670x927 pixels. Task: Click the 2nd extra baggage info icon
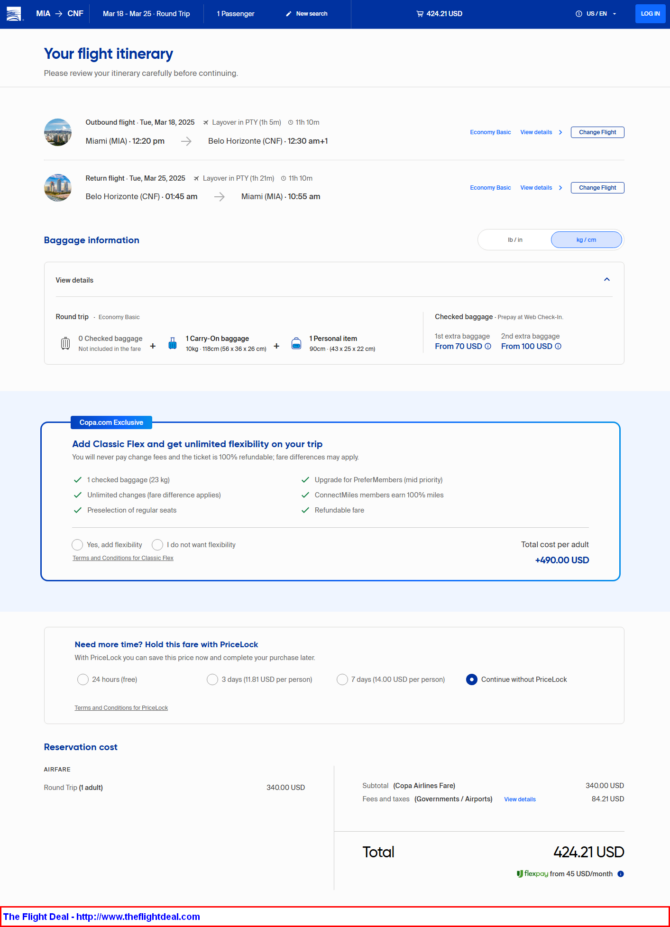click(x=558, y=346)
